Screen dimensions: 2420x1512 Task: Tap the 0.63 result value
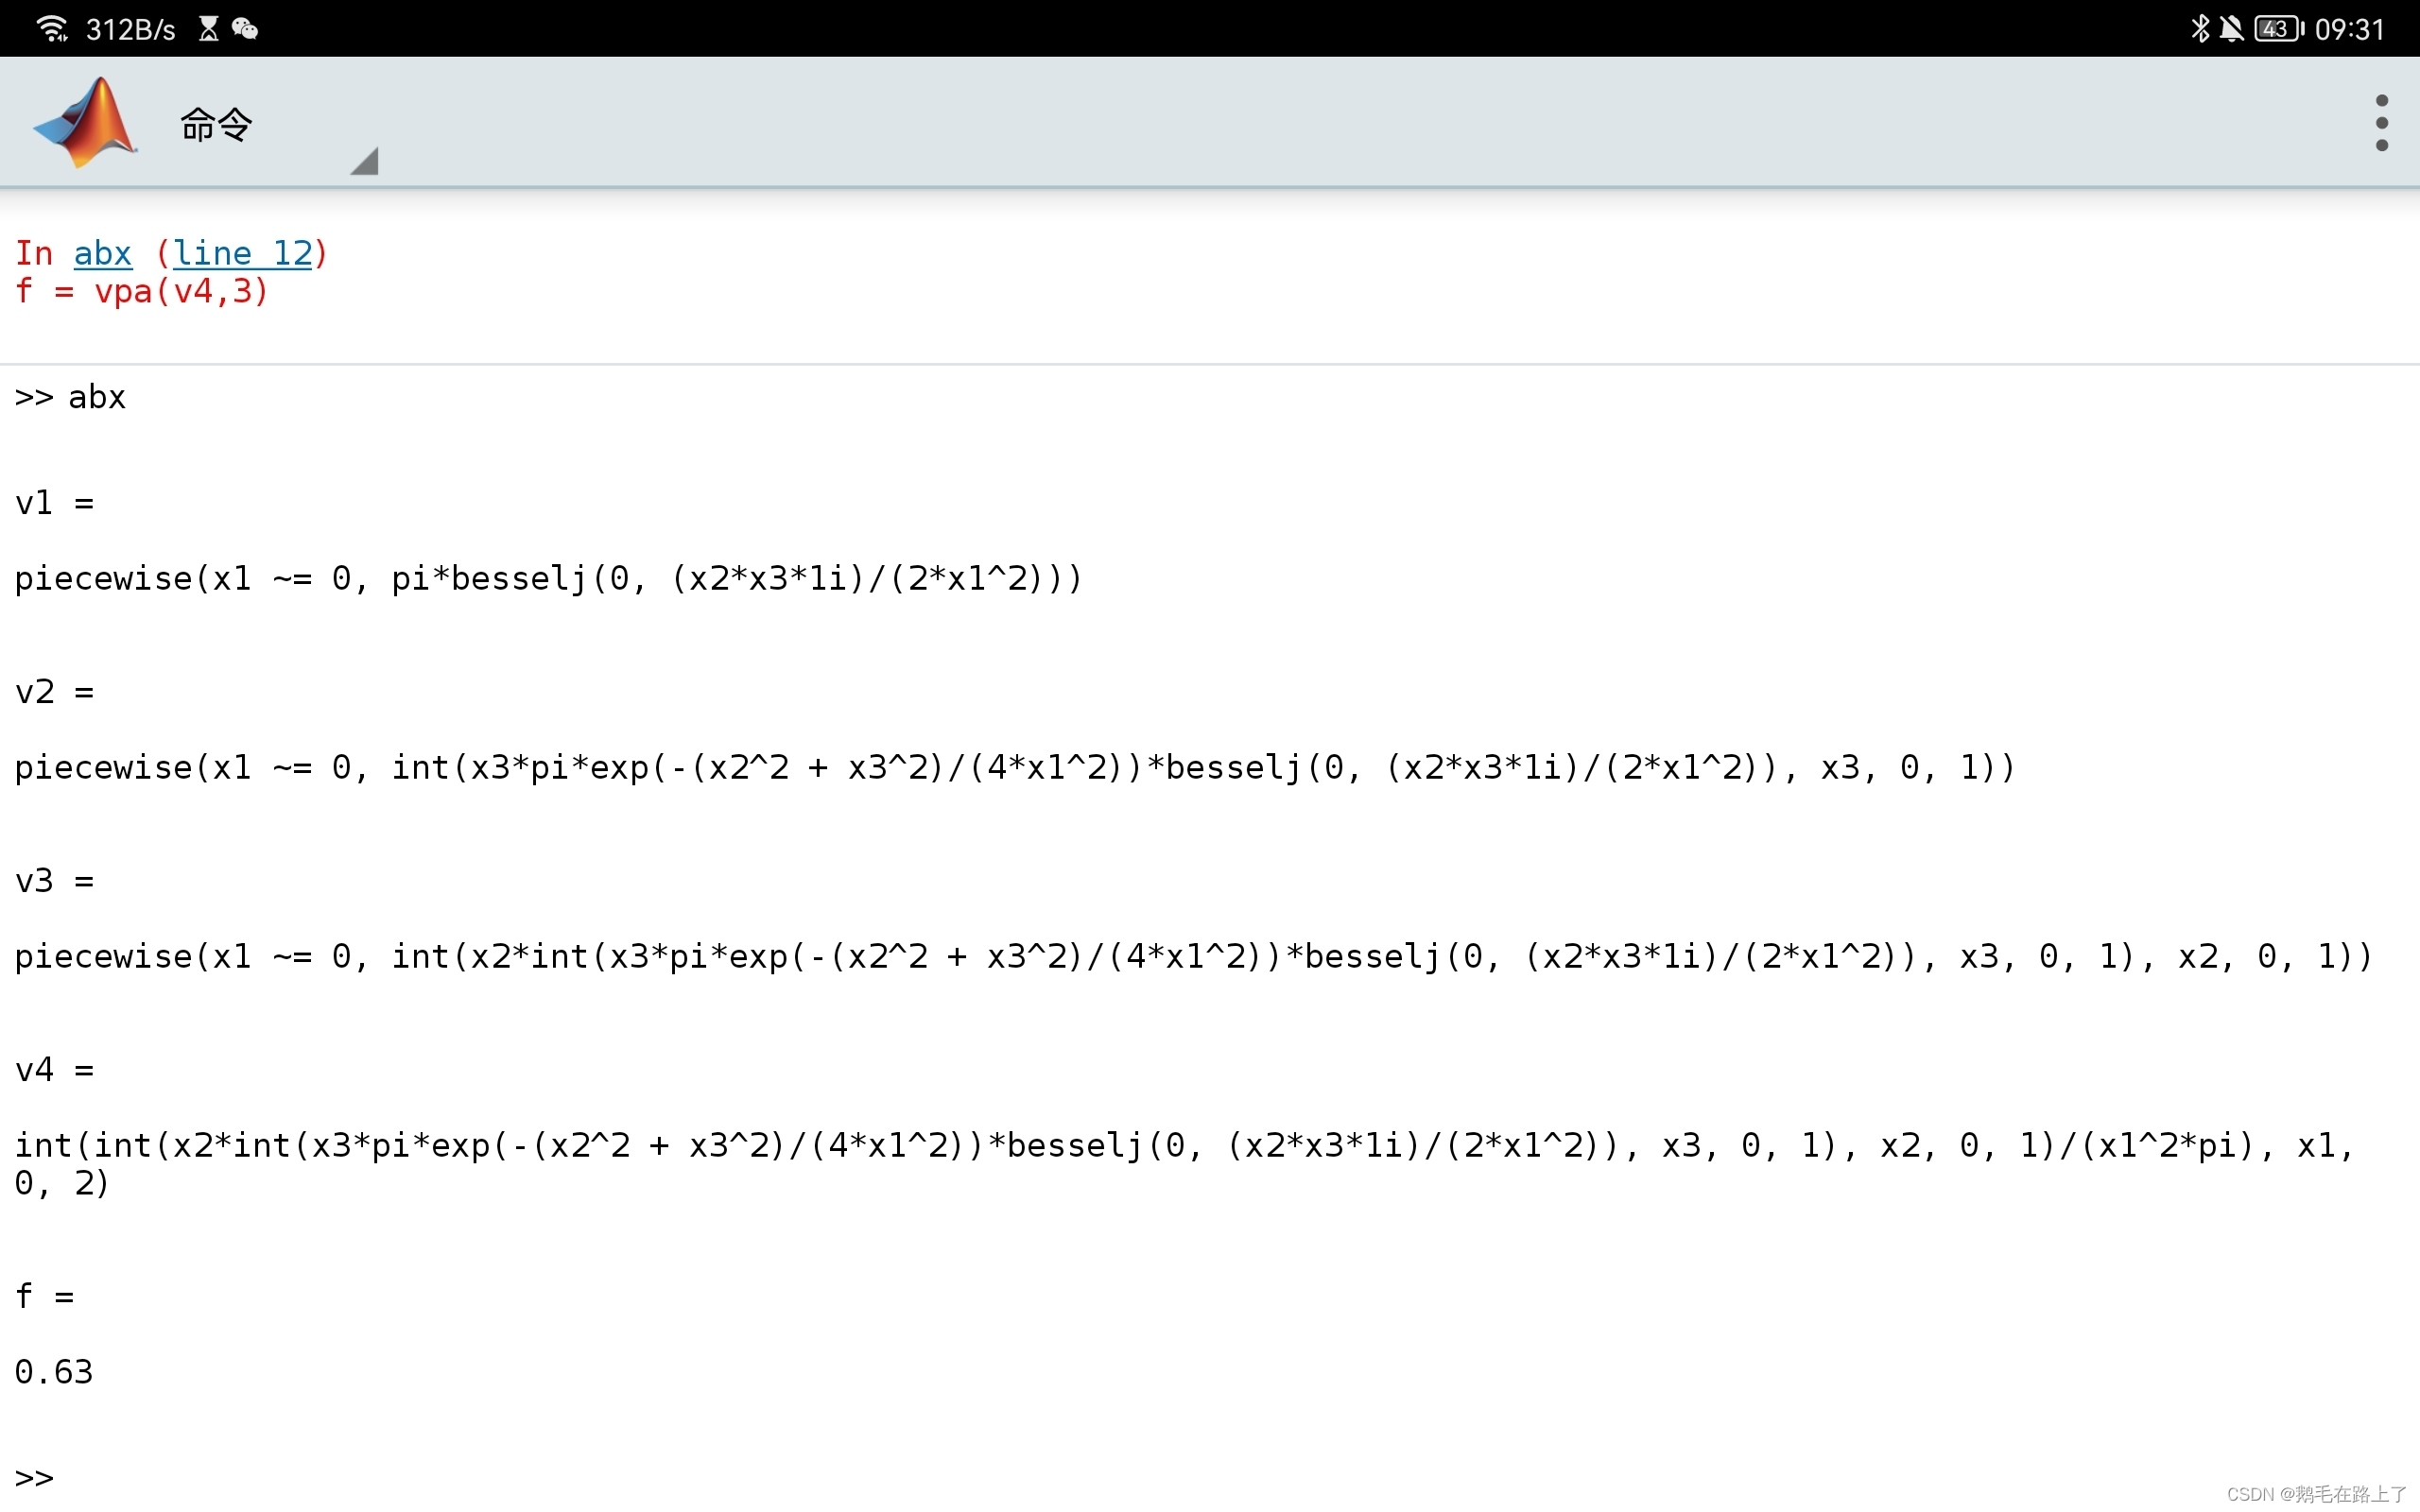point(54,1371)
